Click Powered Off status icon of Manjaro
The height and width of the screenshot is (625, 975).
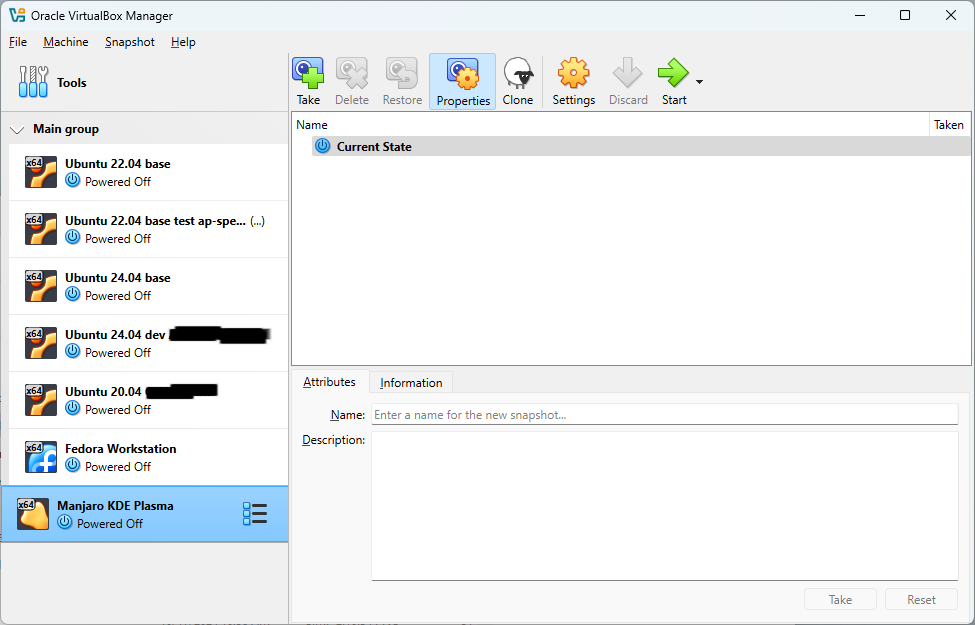(x=65, y=522)
